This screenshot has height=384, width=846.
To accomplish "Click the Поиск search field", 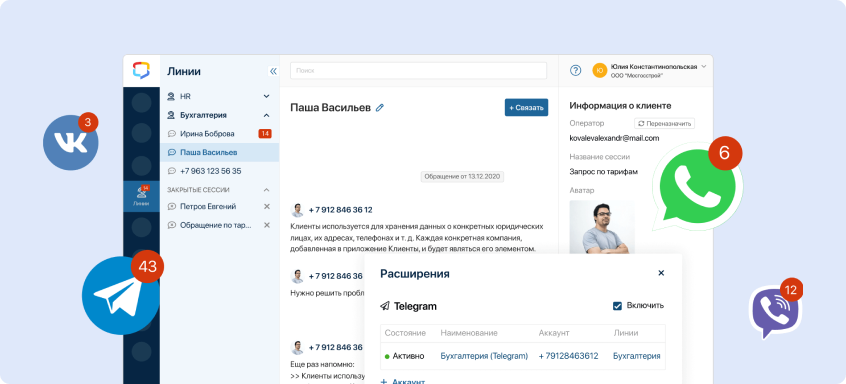I will pyautogui.click(x=419, y=71).
